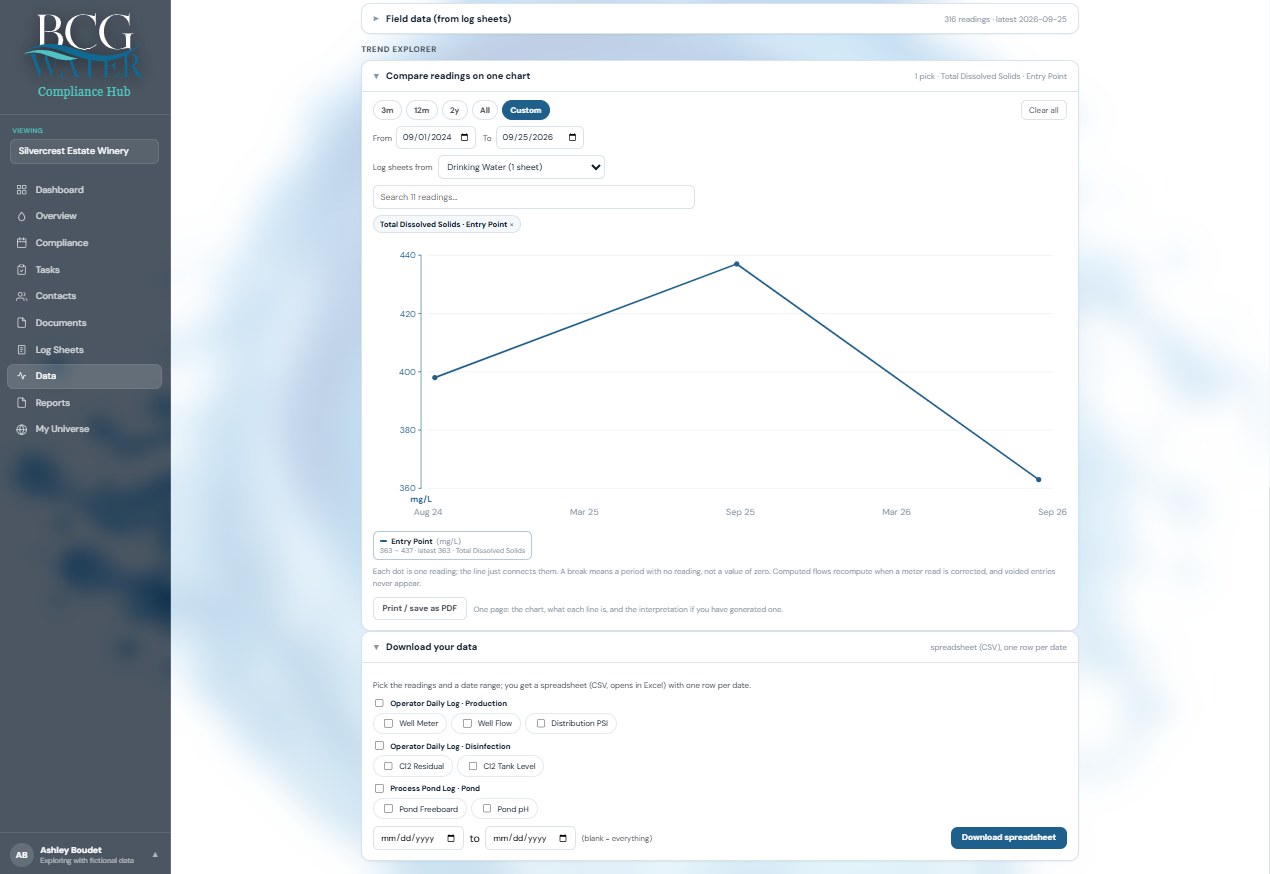Select the 3m range
Viewport: 1270px width, 874px height.
point(387,110)
